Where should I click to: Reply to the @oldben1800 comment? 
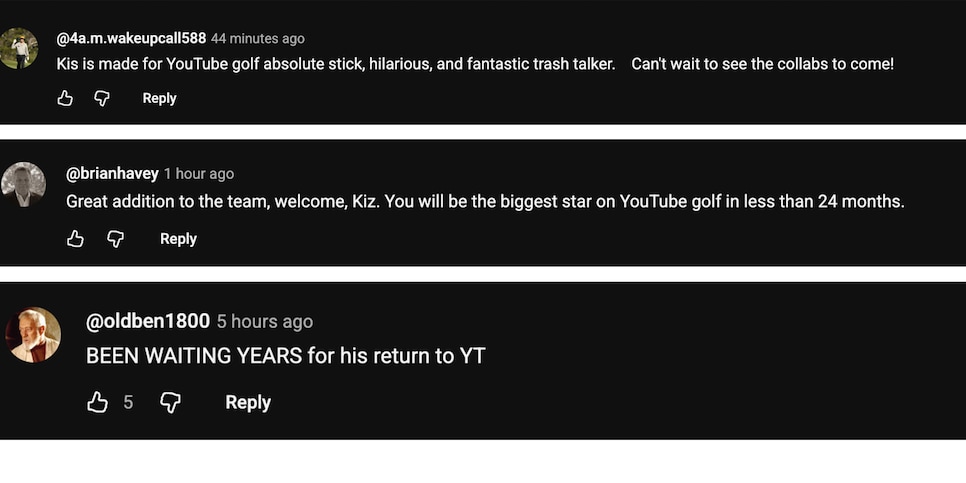pos(248,402)
